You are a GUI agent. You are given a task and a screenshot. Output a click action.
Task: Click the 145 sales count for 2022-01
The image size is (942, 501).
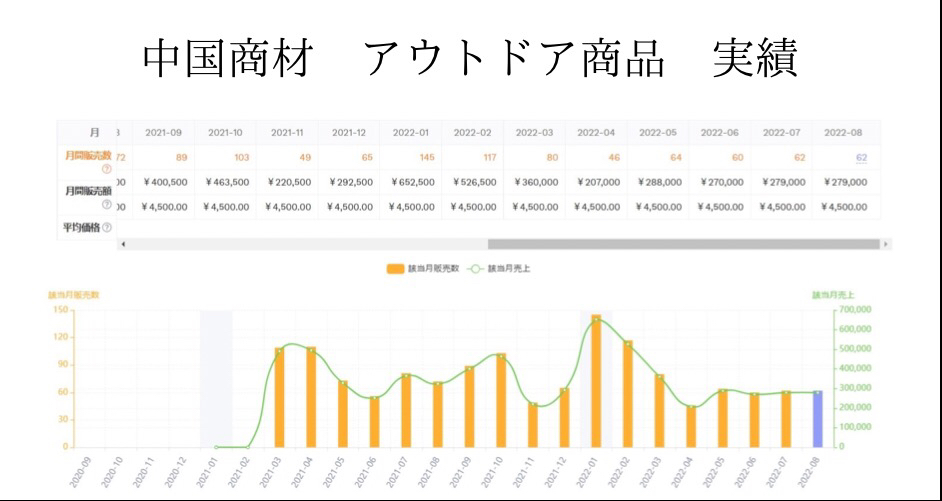(x=427, y=157)
